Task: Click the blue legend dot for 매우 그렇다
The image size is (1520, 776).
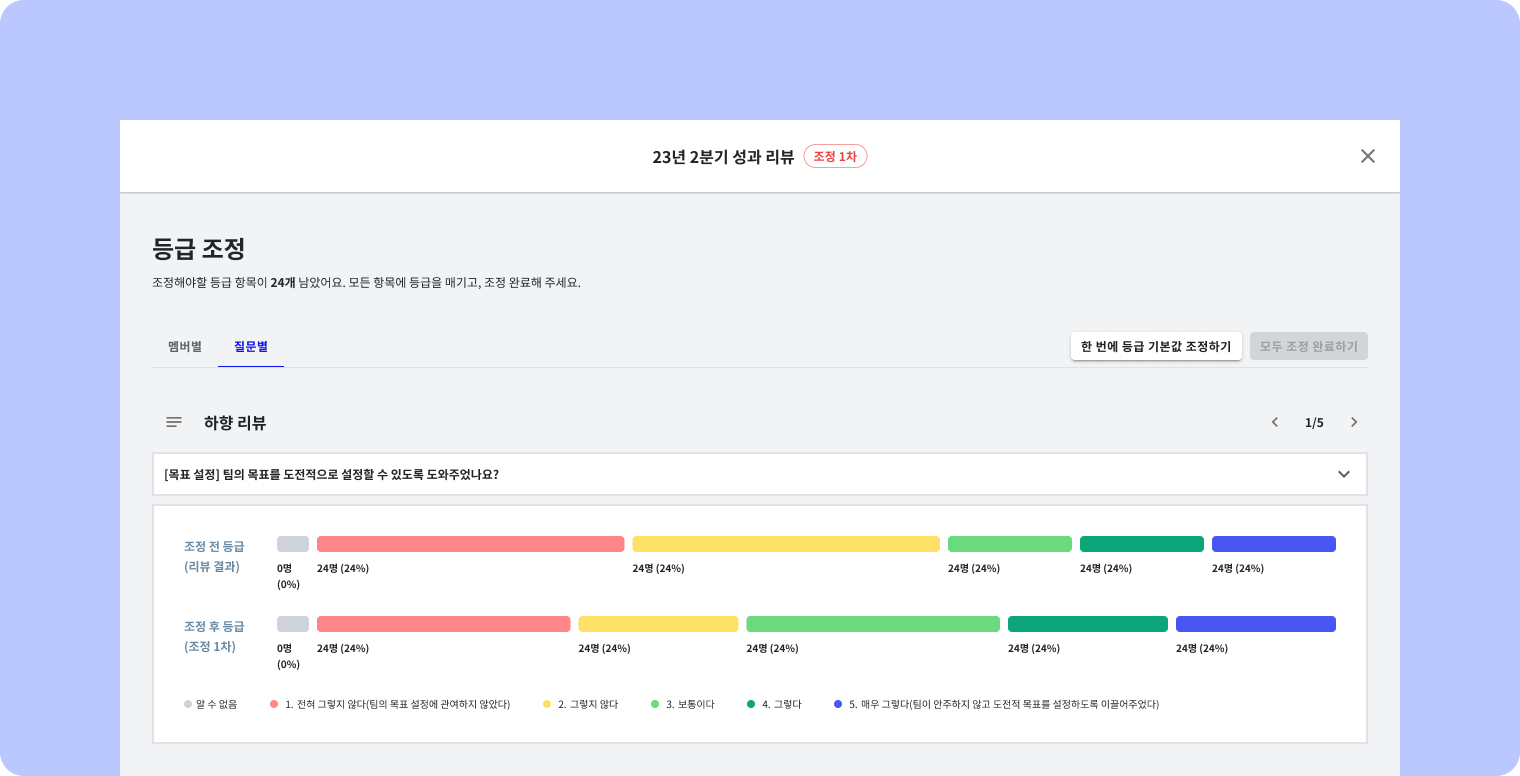Action: tap(838, 704)
